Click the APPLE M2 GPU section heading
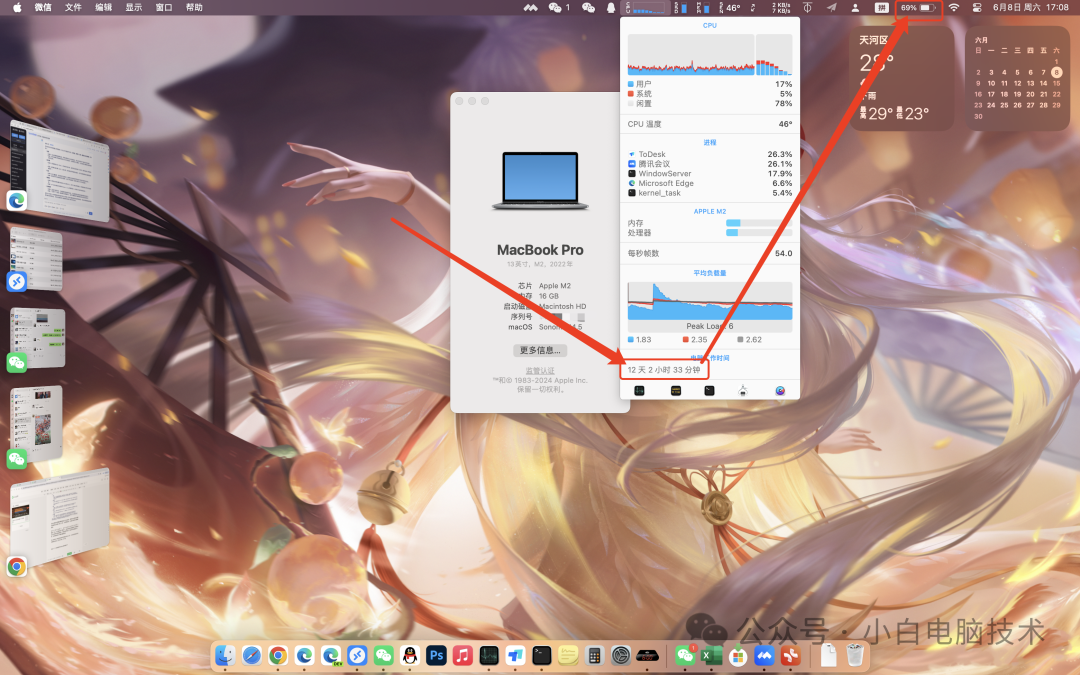 click(709, 211)
